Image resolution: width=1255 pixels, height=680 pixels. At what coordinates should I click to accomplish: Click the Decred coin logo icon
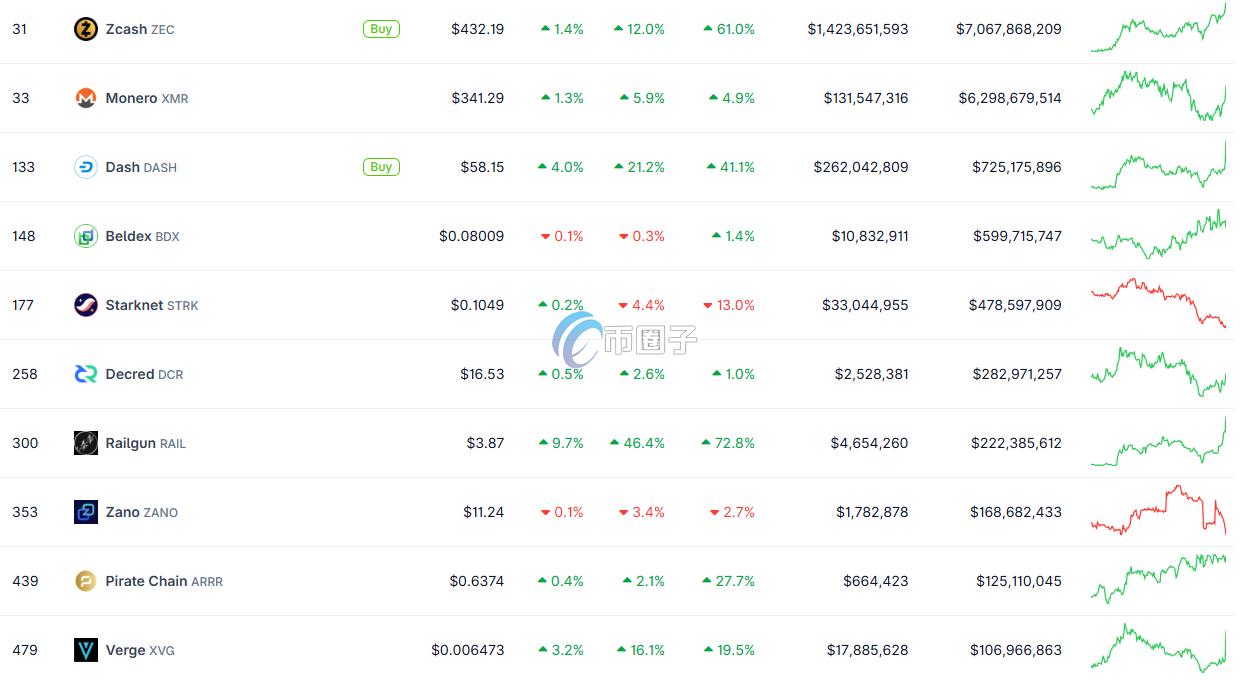[x=86, y=374]
